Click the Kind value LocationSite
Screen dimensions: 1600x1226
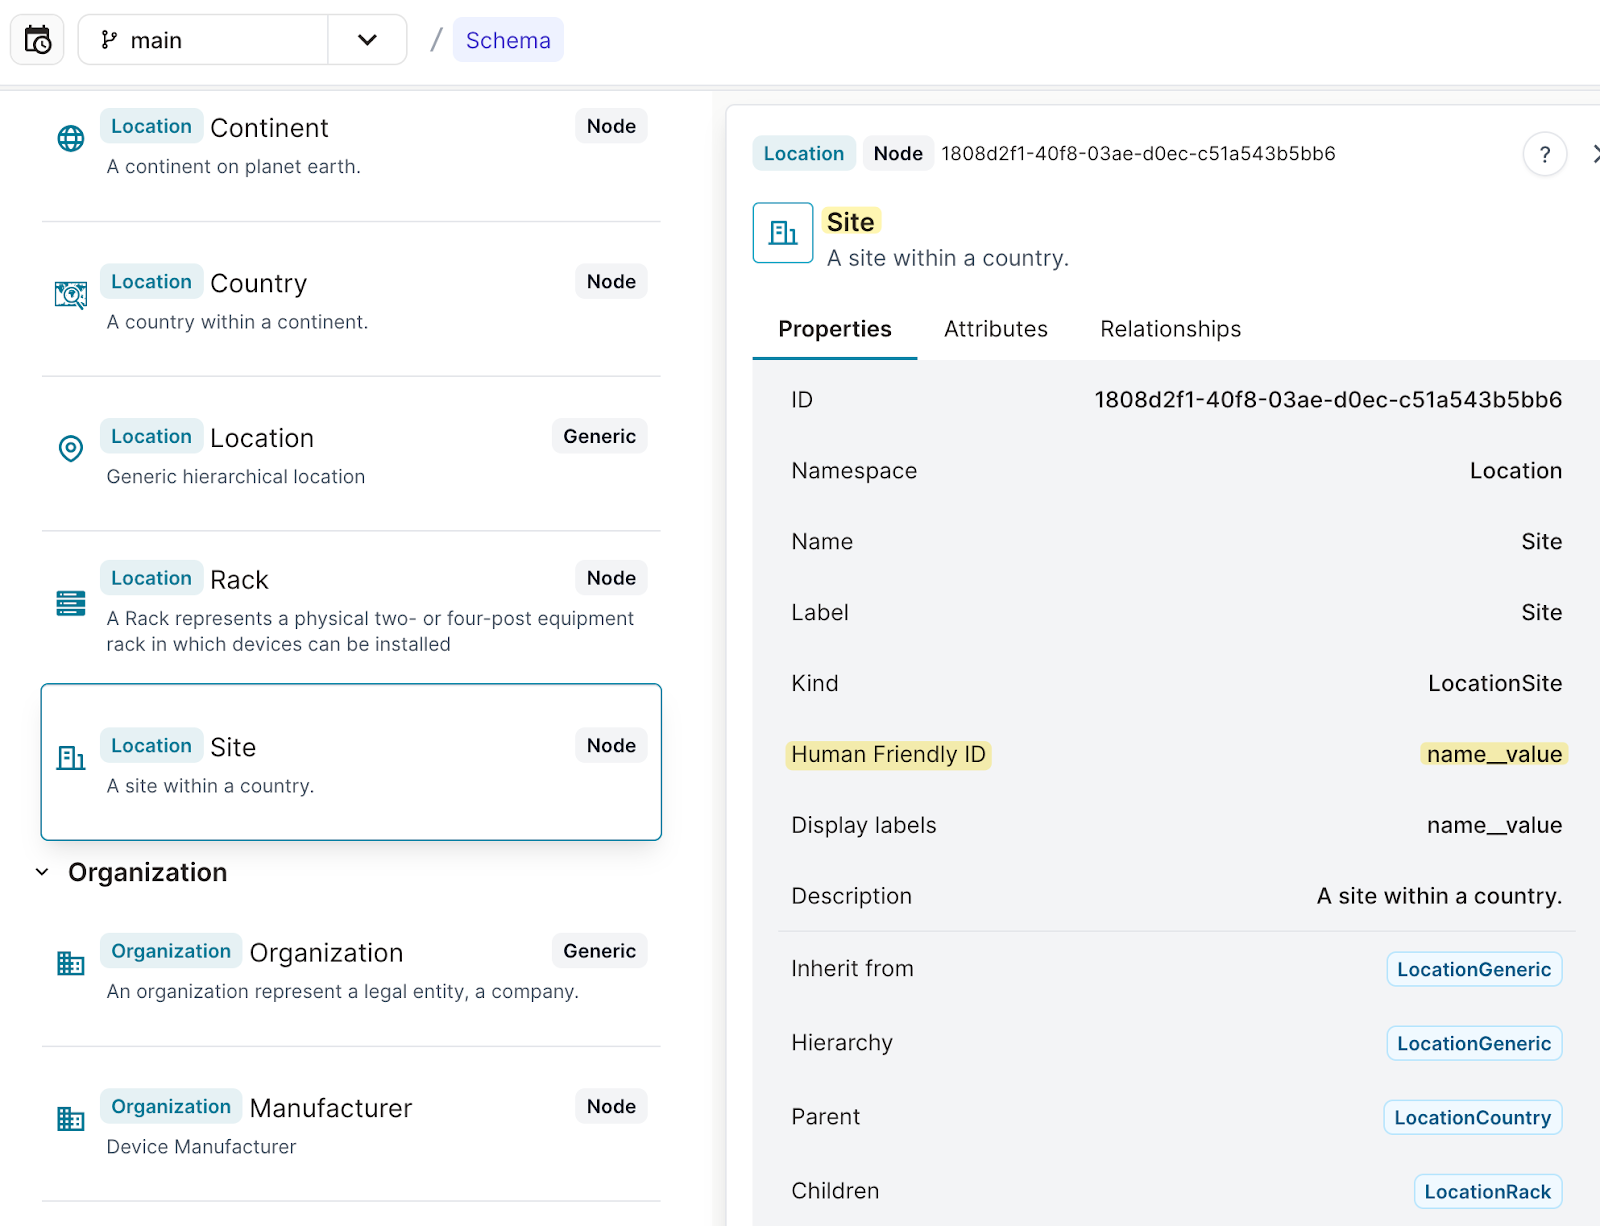click(1495, 684)
